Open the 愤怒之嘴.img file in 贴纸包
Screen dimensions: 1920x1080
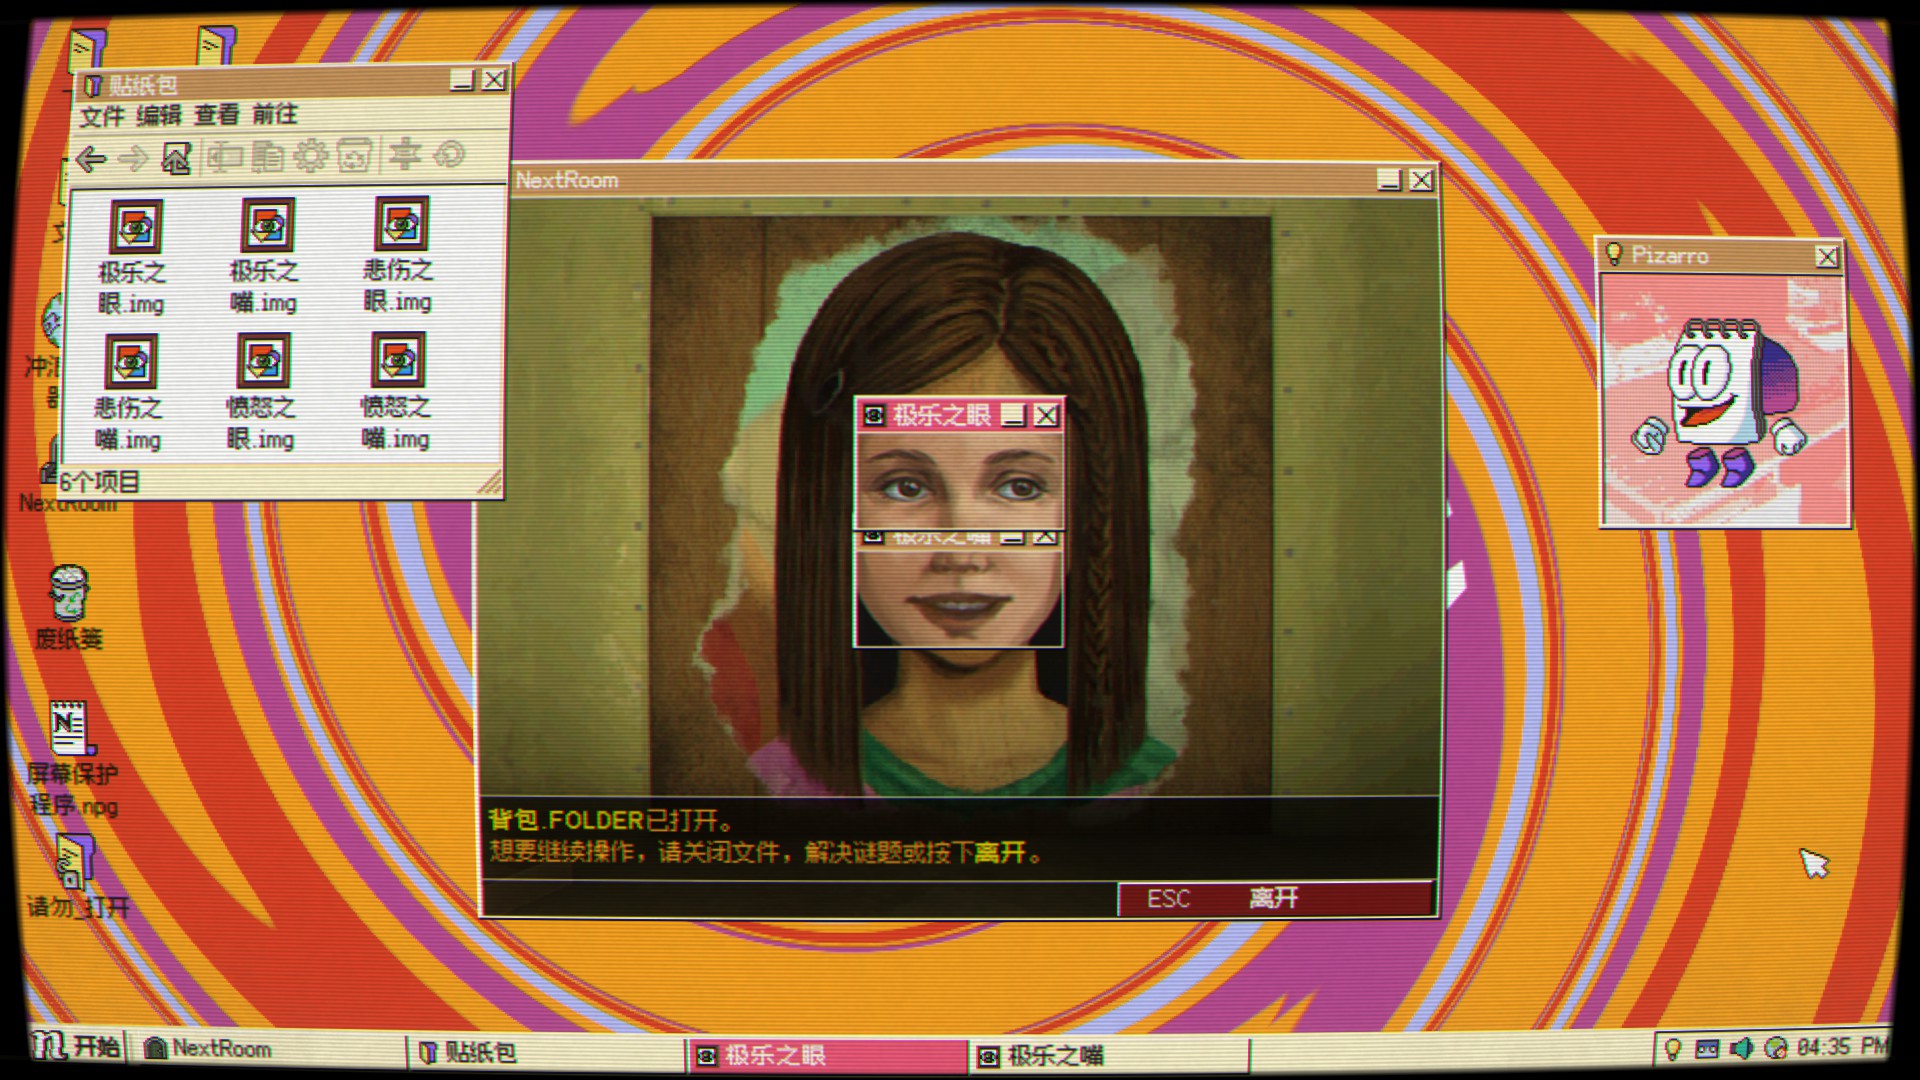396,392
